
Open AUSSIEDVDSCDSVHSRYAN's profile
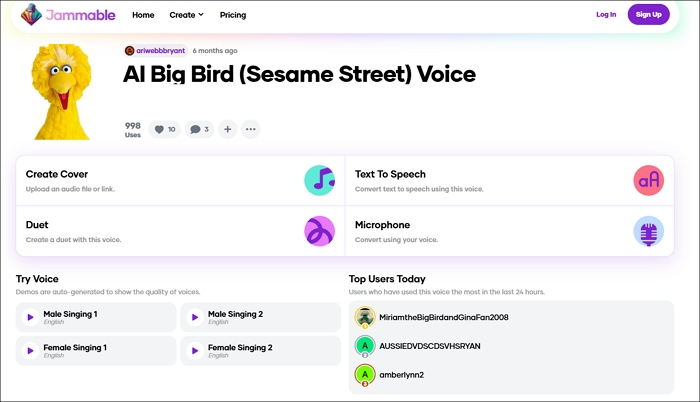tap(430, 346)
